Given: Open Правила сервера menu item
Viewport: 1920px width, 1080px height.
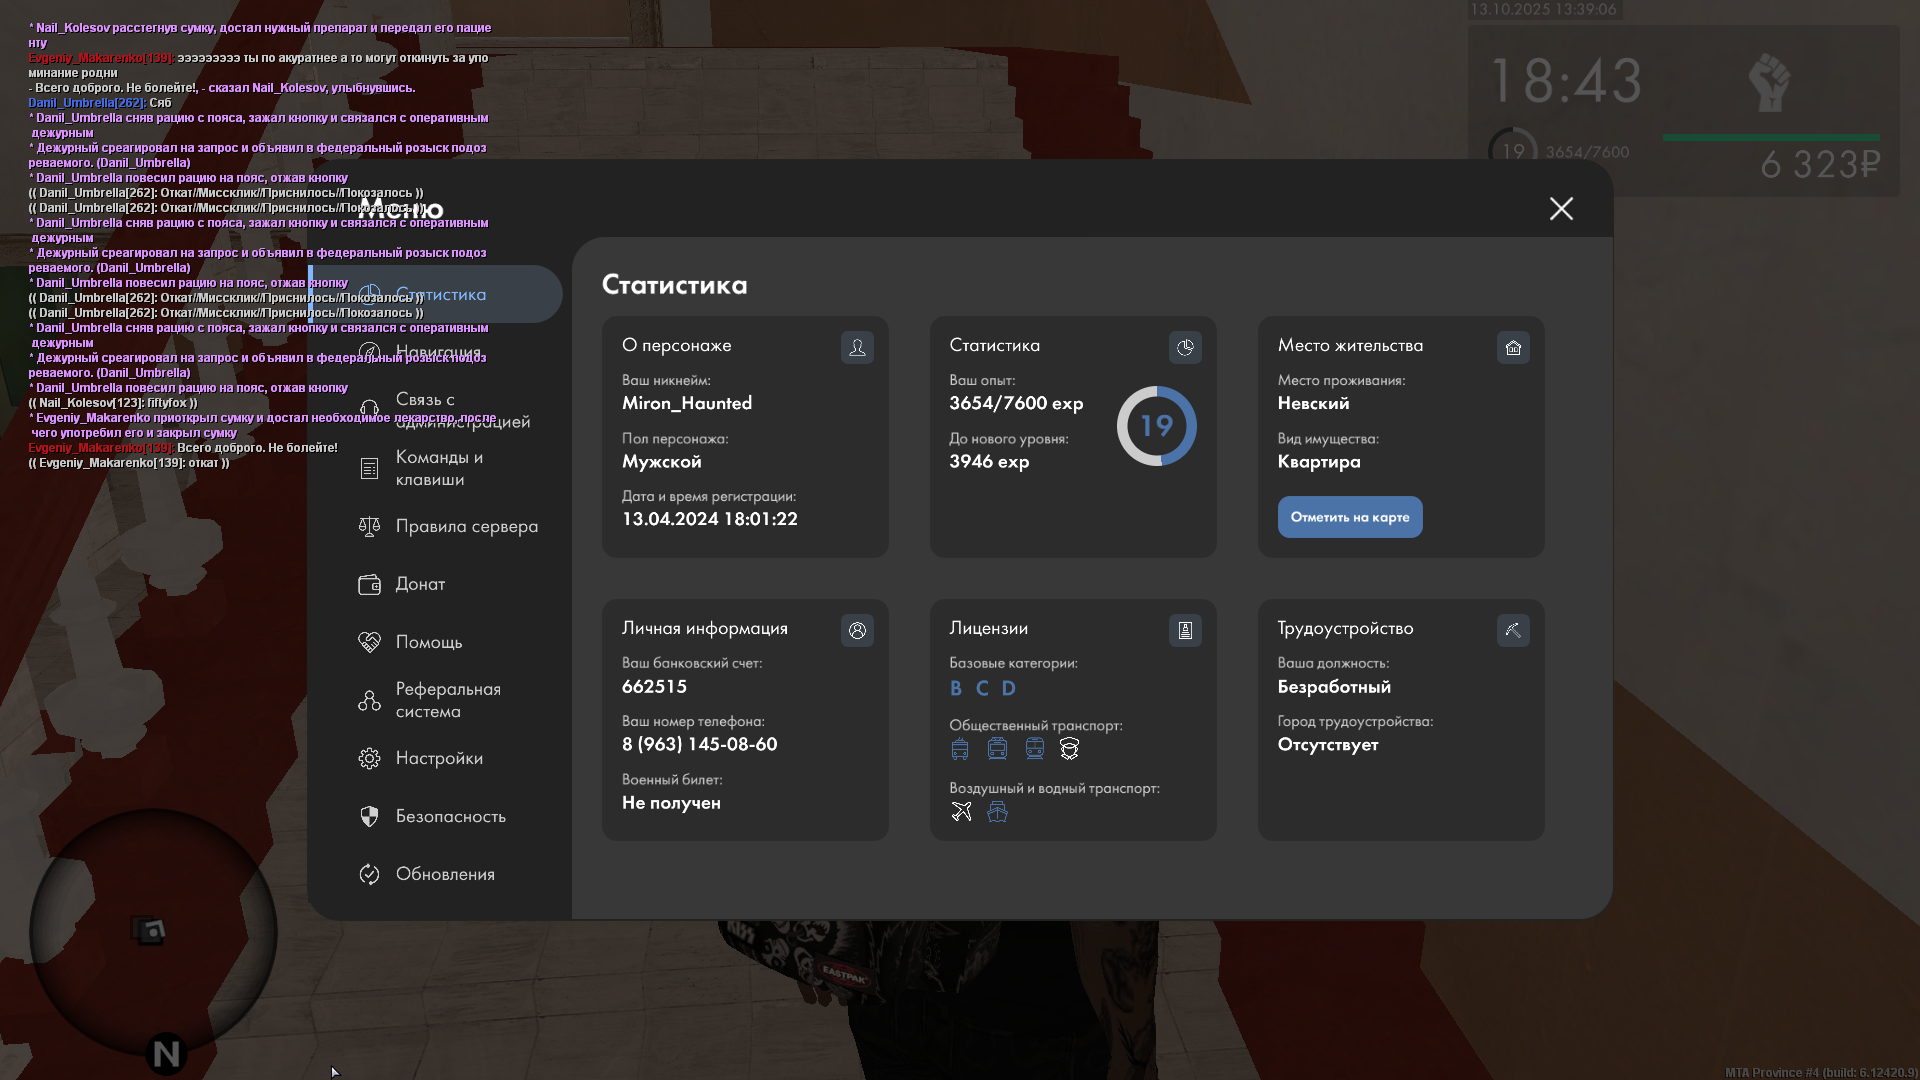Looking at the screenshot, I should pyautogui.click(x=466, y=526).
